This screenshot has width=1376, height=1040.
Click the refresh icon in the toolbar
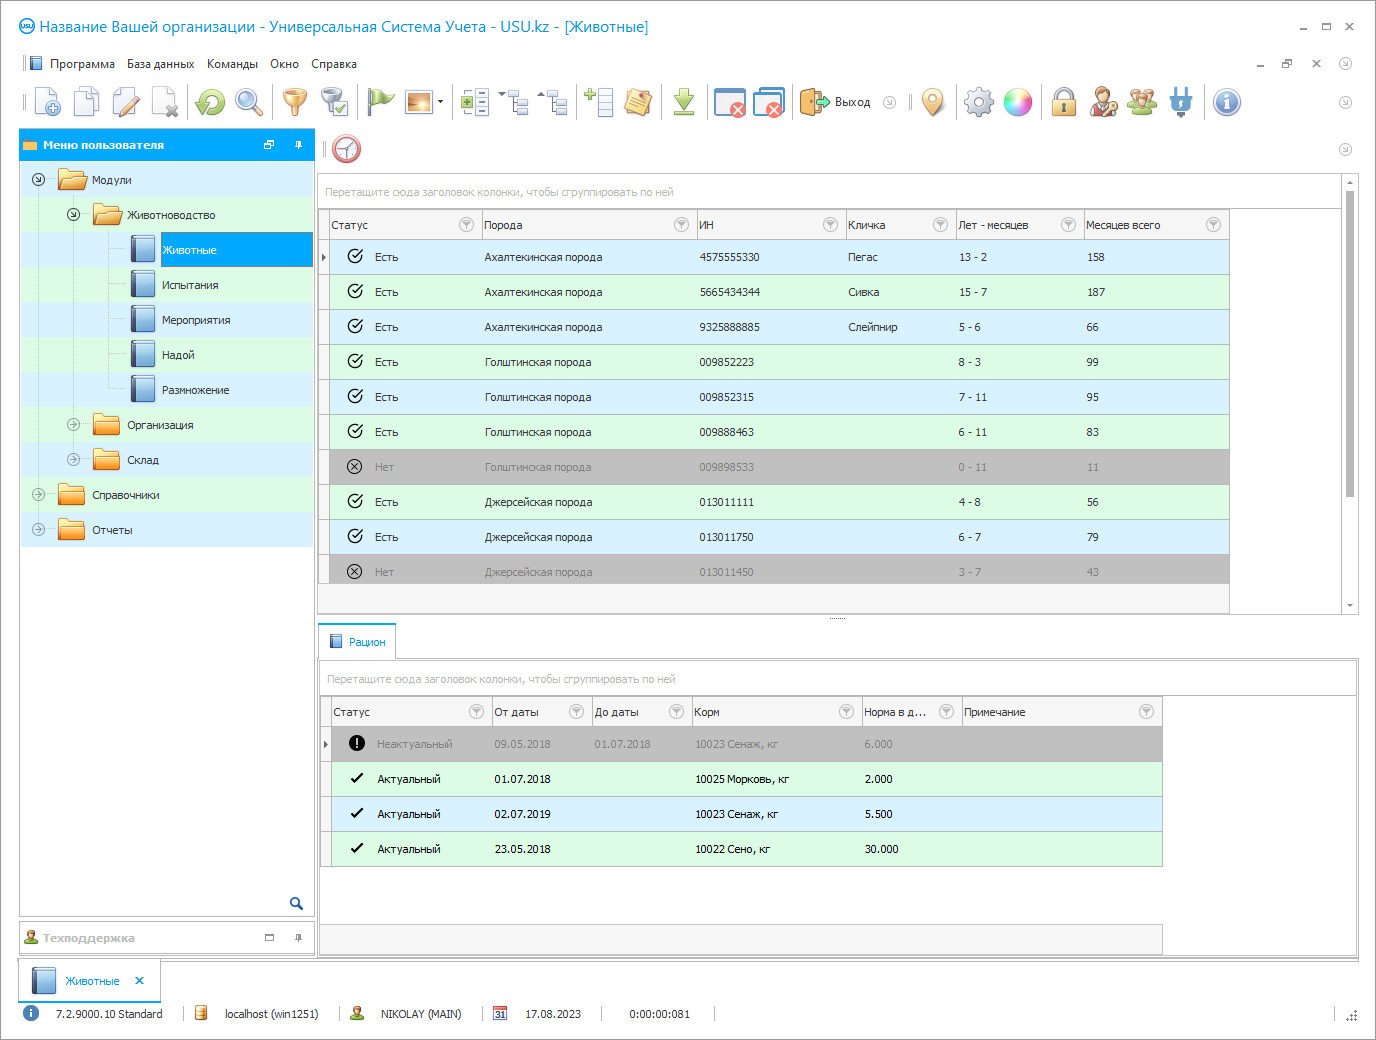tap(210, 102)
